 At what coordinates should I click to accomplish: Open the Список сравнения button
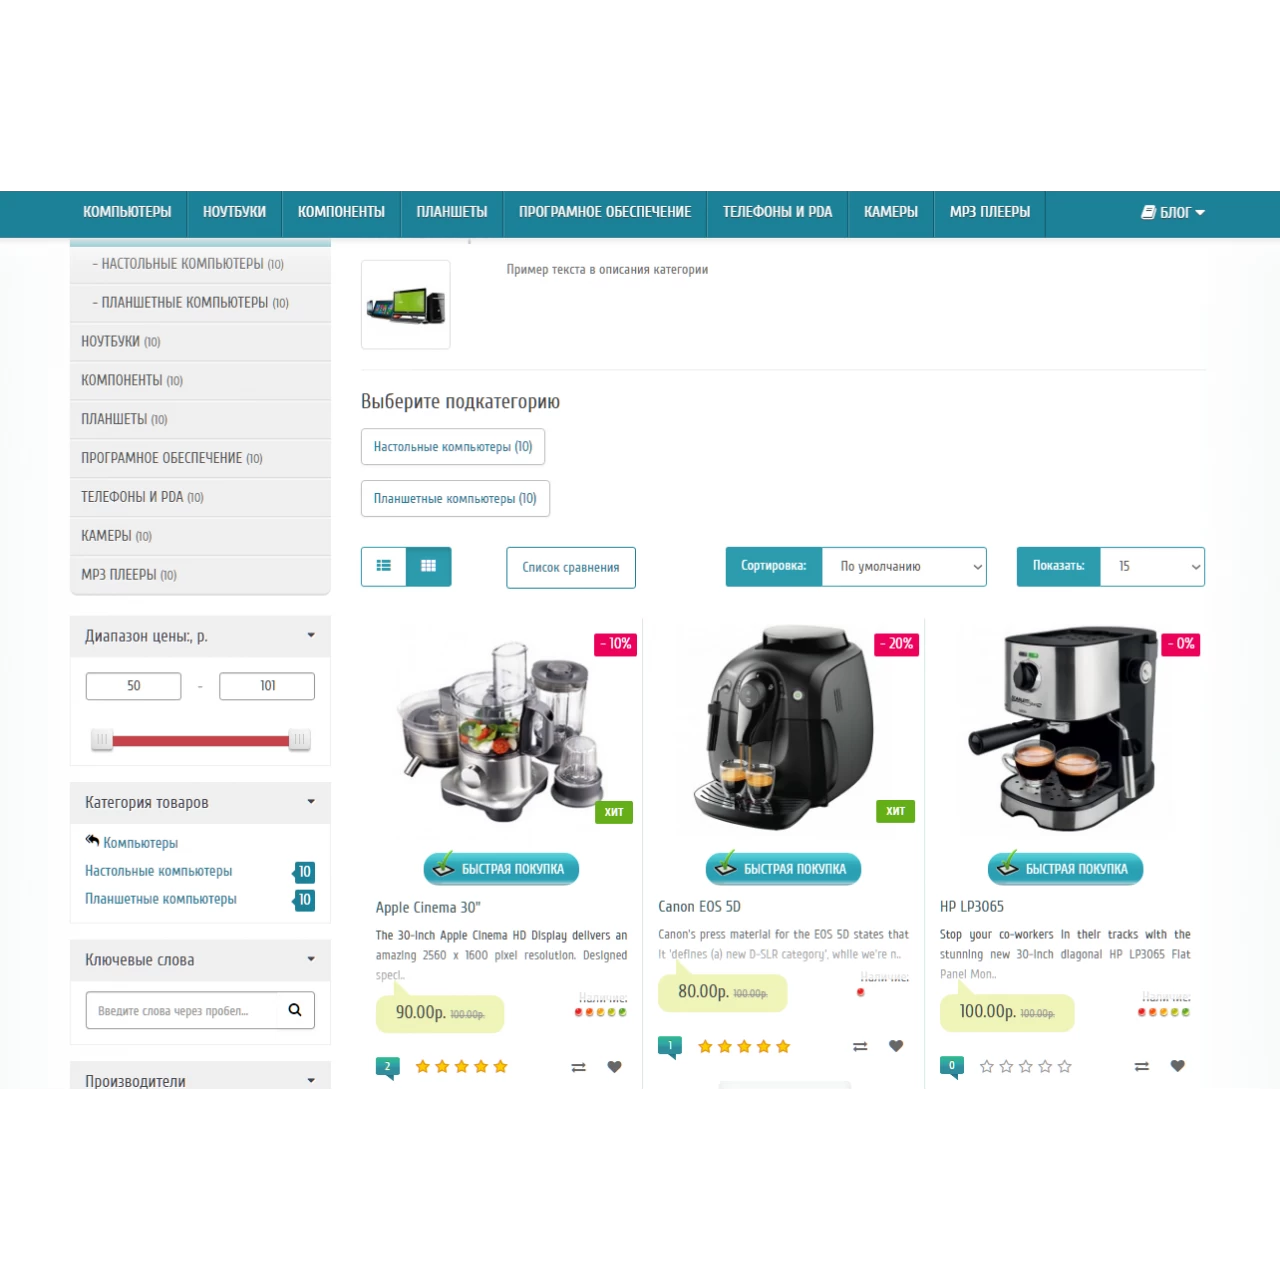(571, 567)
